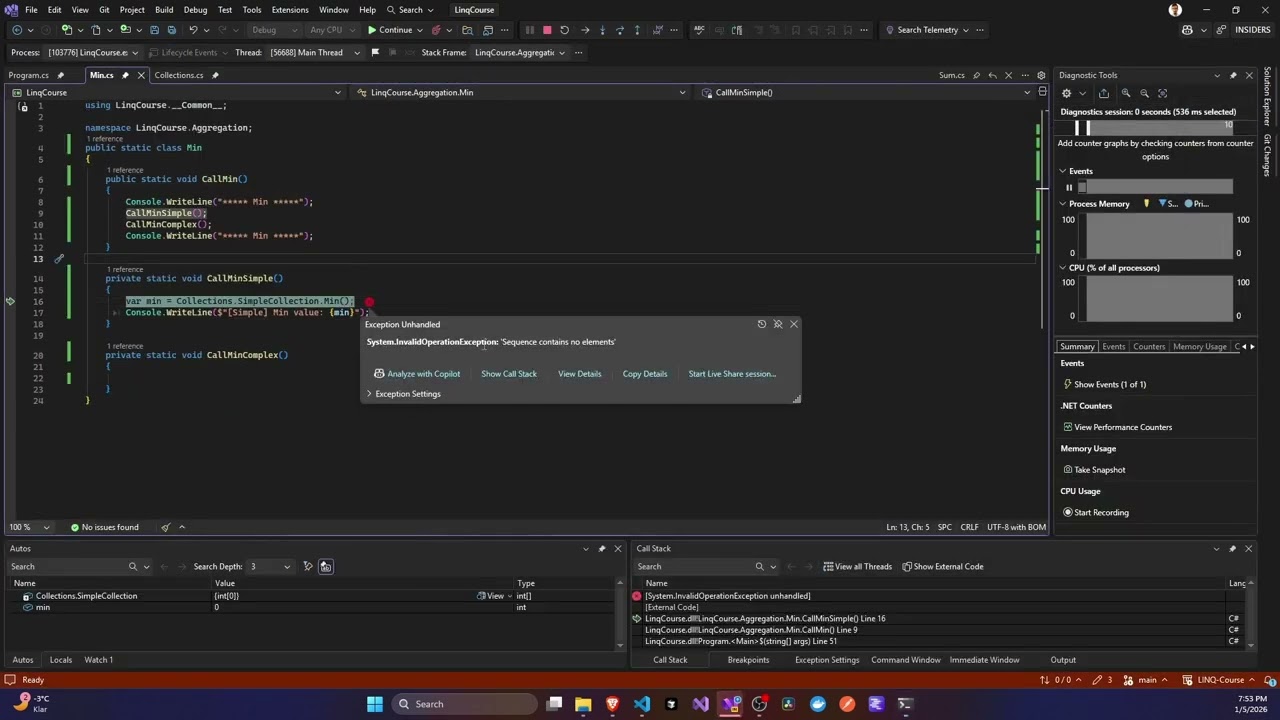Screen dimensions: 1280x720
Task: Click Export icon in Diagnostic Tools
Action: click(1104, 93)
